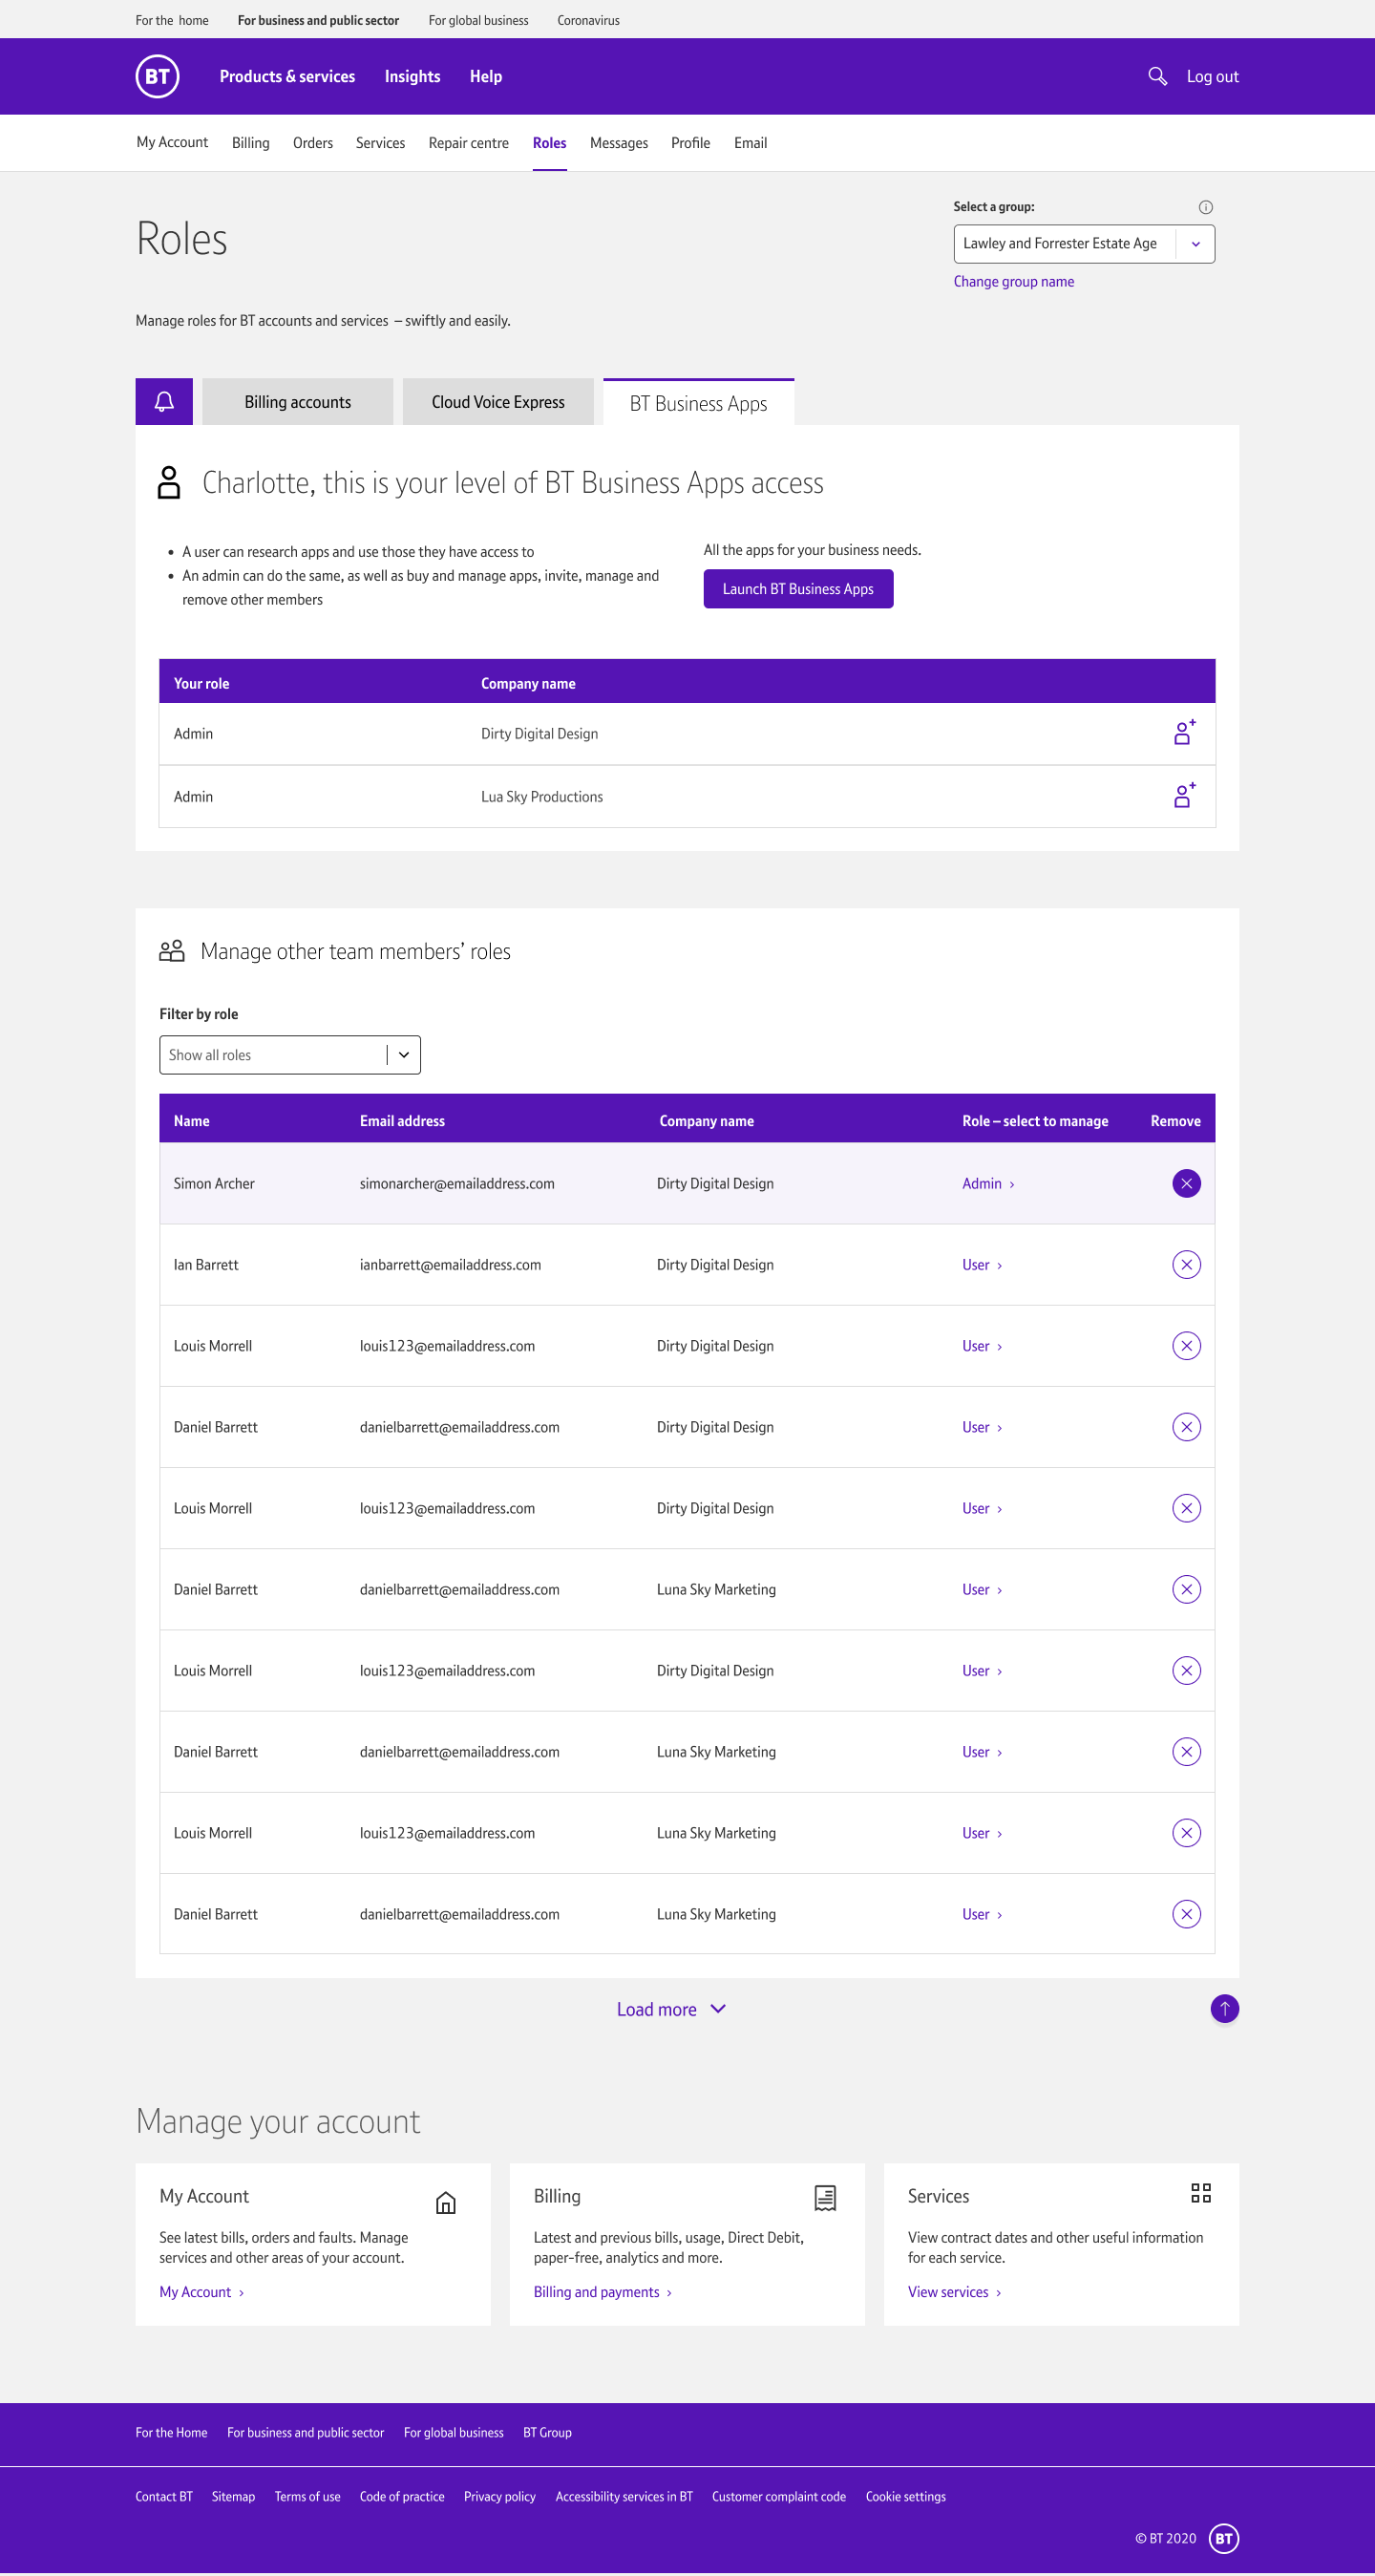Open the Billing and payments link
Image resolution: width=1375 pixels, height=2576 pixels.
pos(602,2291)
